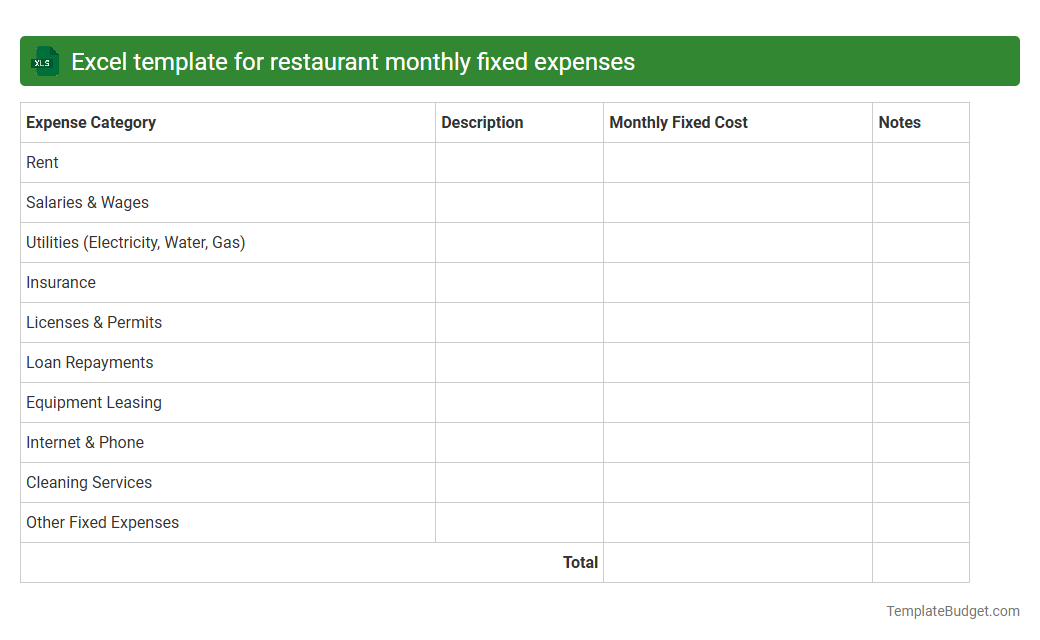Click the Monthly Fixed Cost header

pos(677,122)
